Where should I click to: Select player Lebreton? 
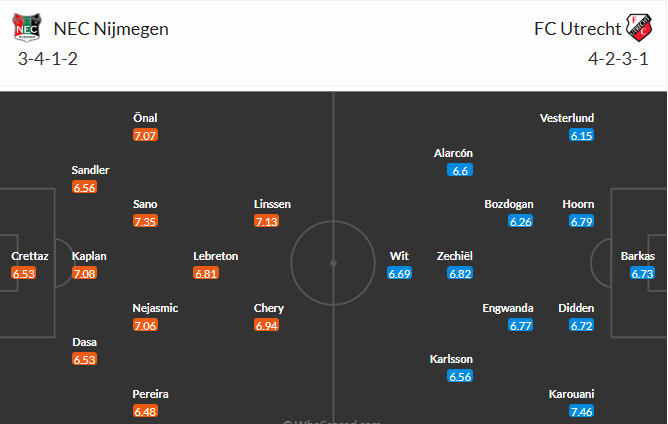click(215, 256)
